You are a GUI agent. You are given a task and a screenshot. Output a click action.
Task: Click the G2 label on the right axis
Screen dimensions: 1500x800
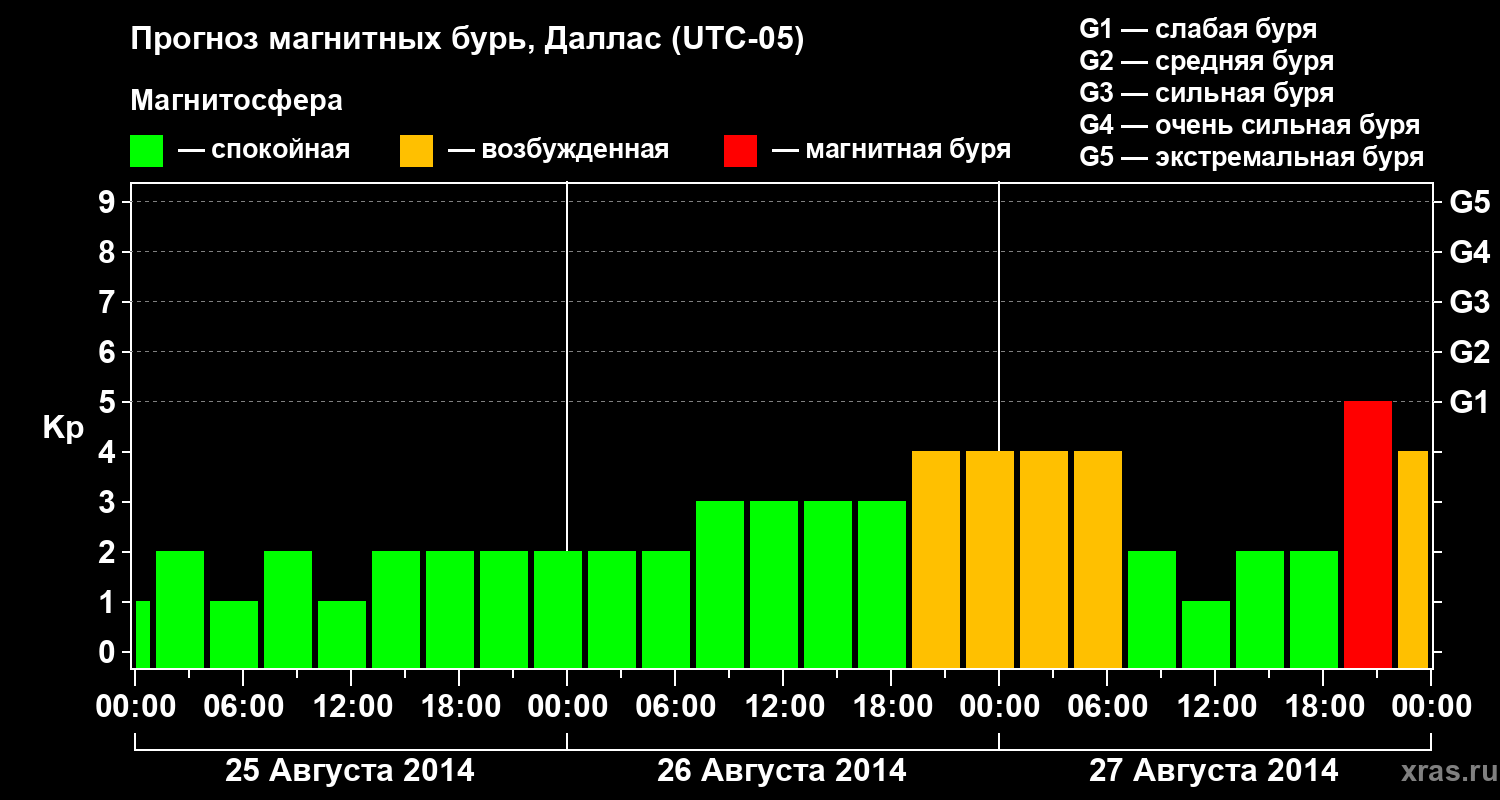1469,352
